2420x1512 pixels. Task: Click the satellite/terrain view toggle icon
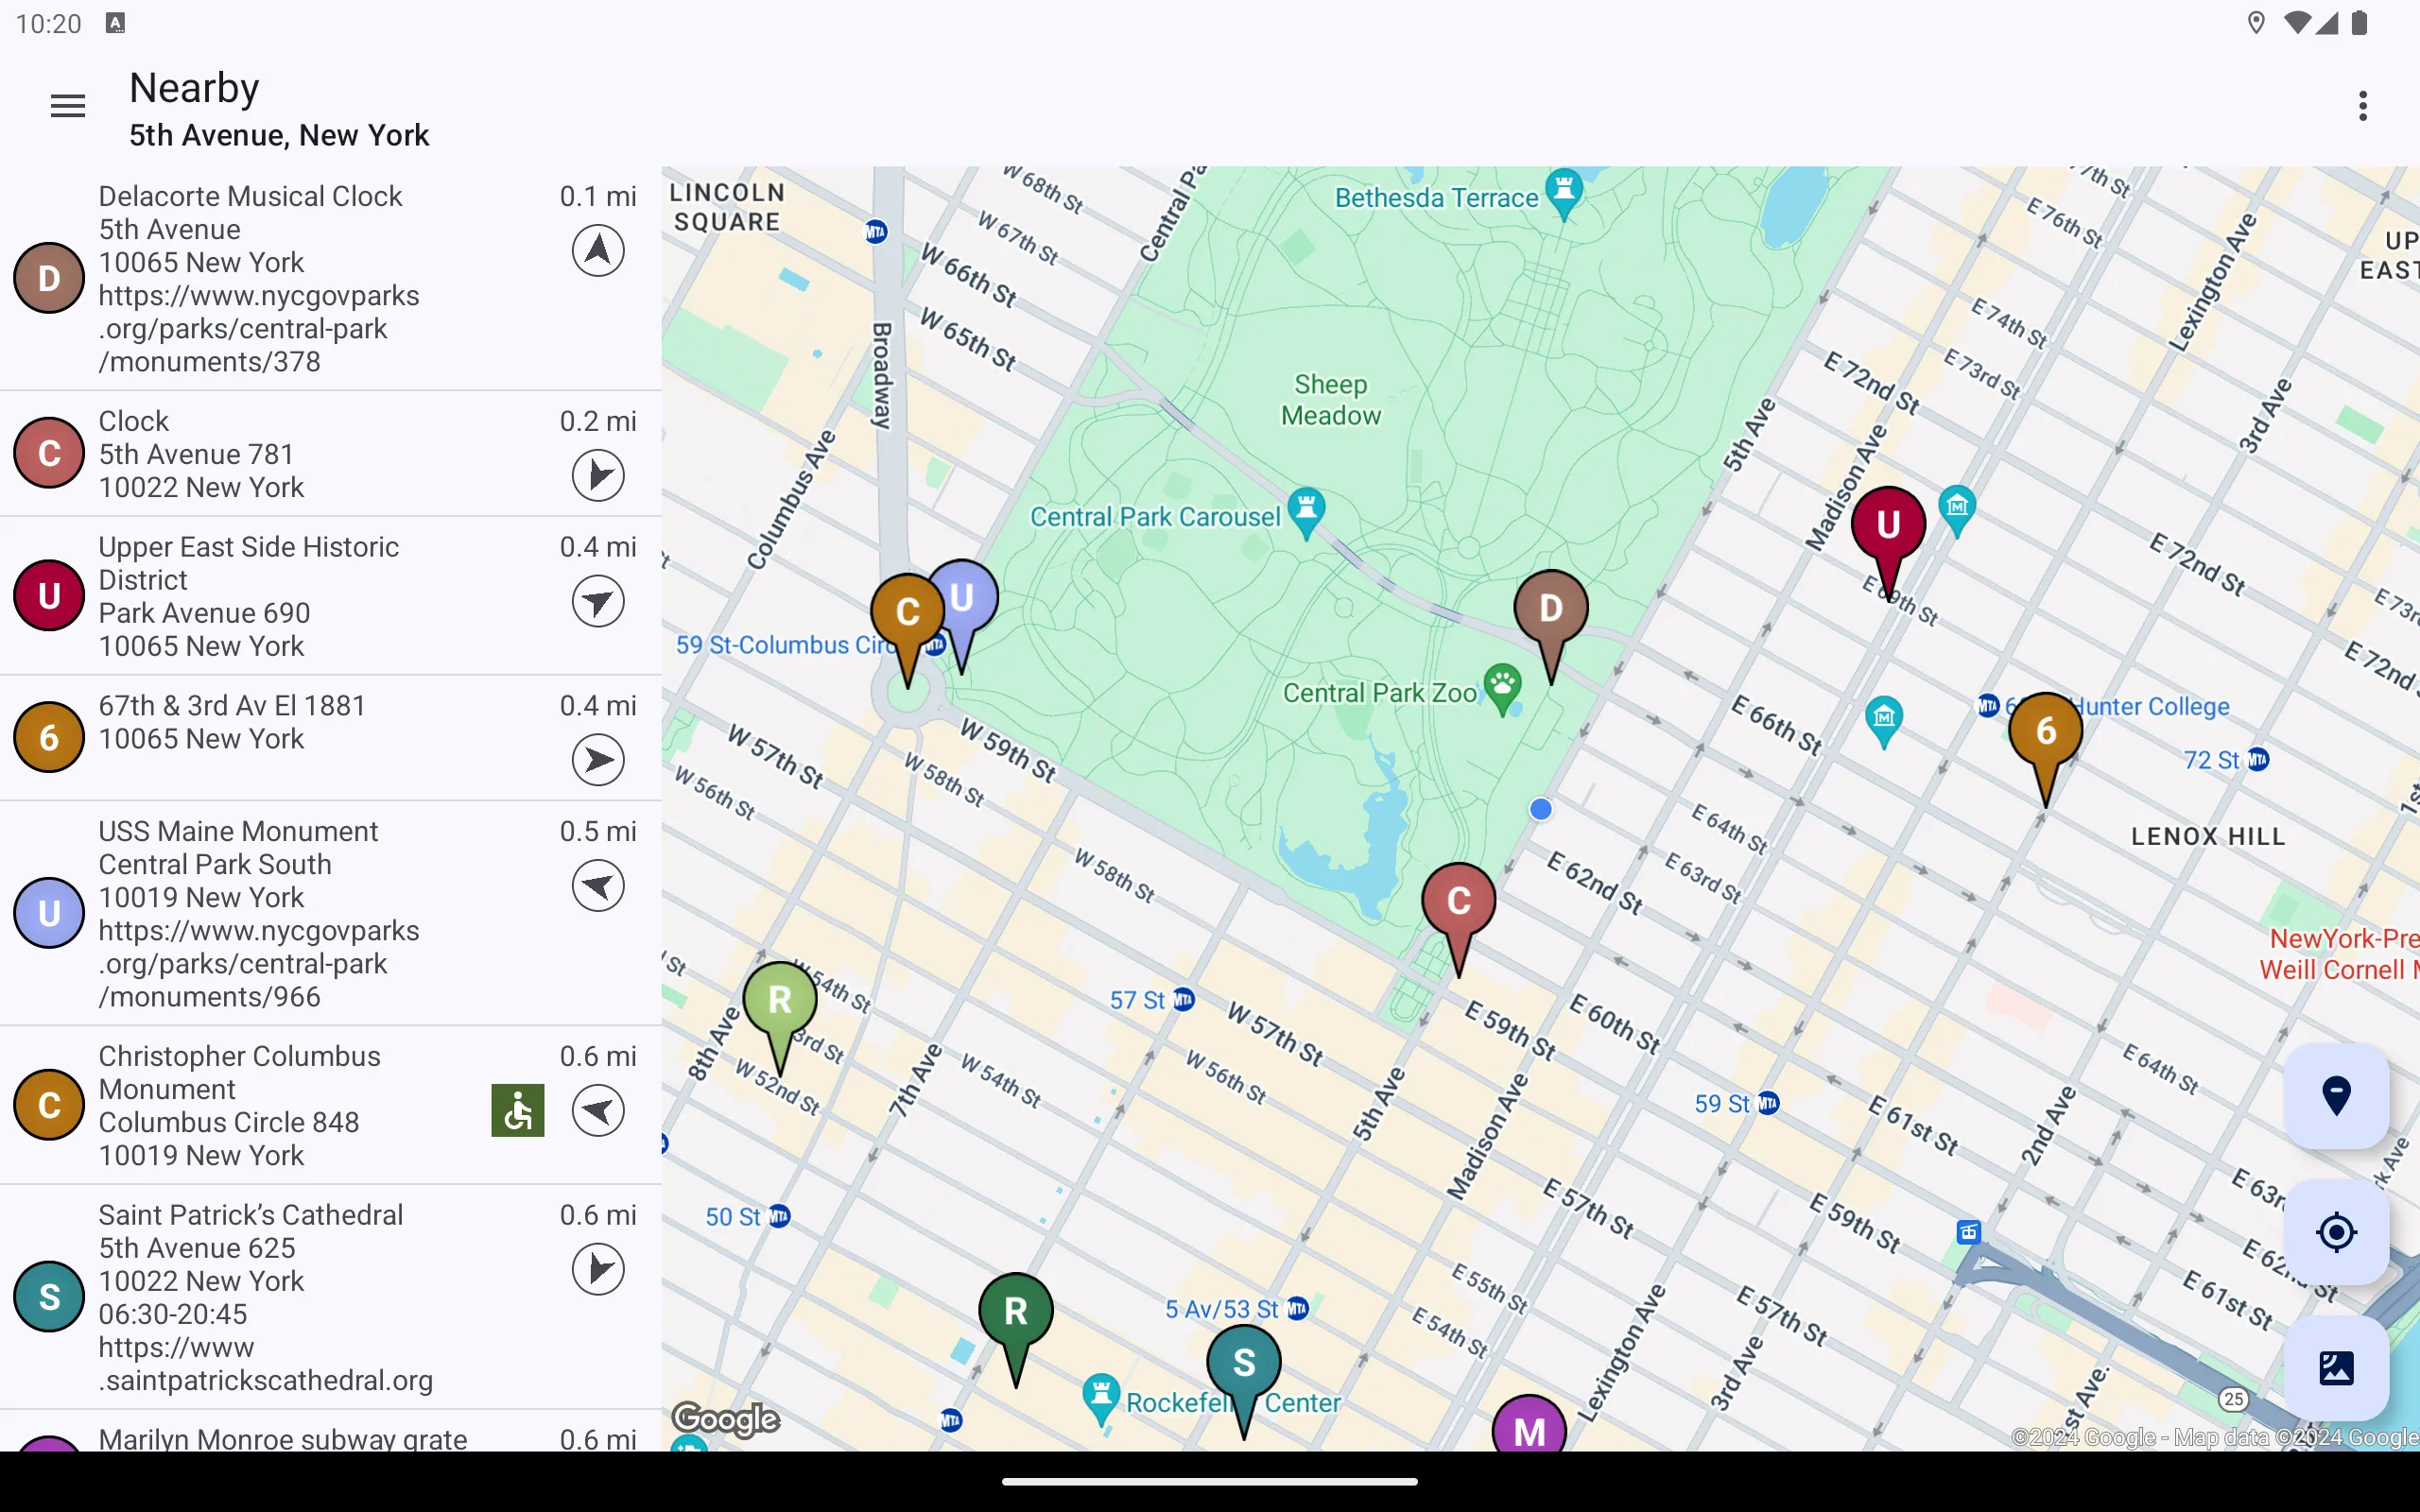pos(2337,1367)
